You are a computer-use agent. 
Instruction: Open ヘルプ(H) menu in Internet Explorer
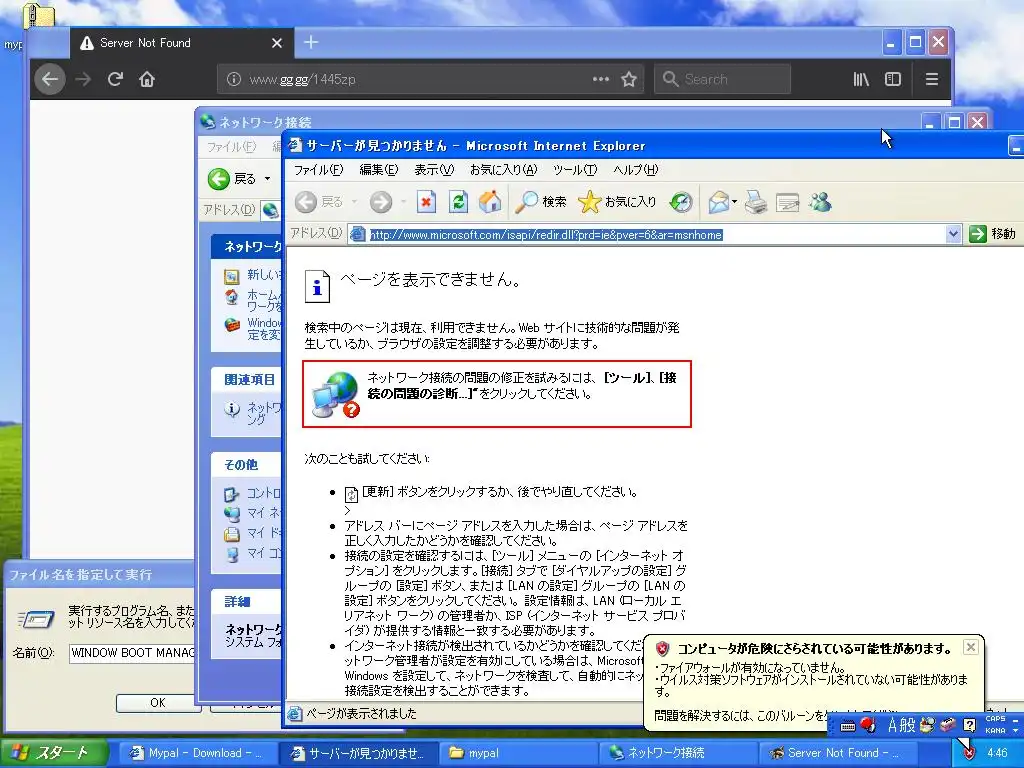pos(635,170)
